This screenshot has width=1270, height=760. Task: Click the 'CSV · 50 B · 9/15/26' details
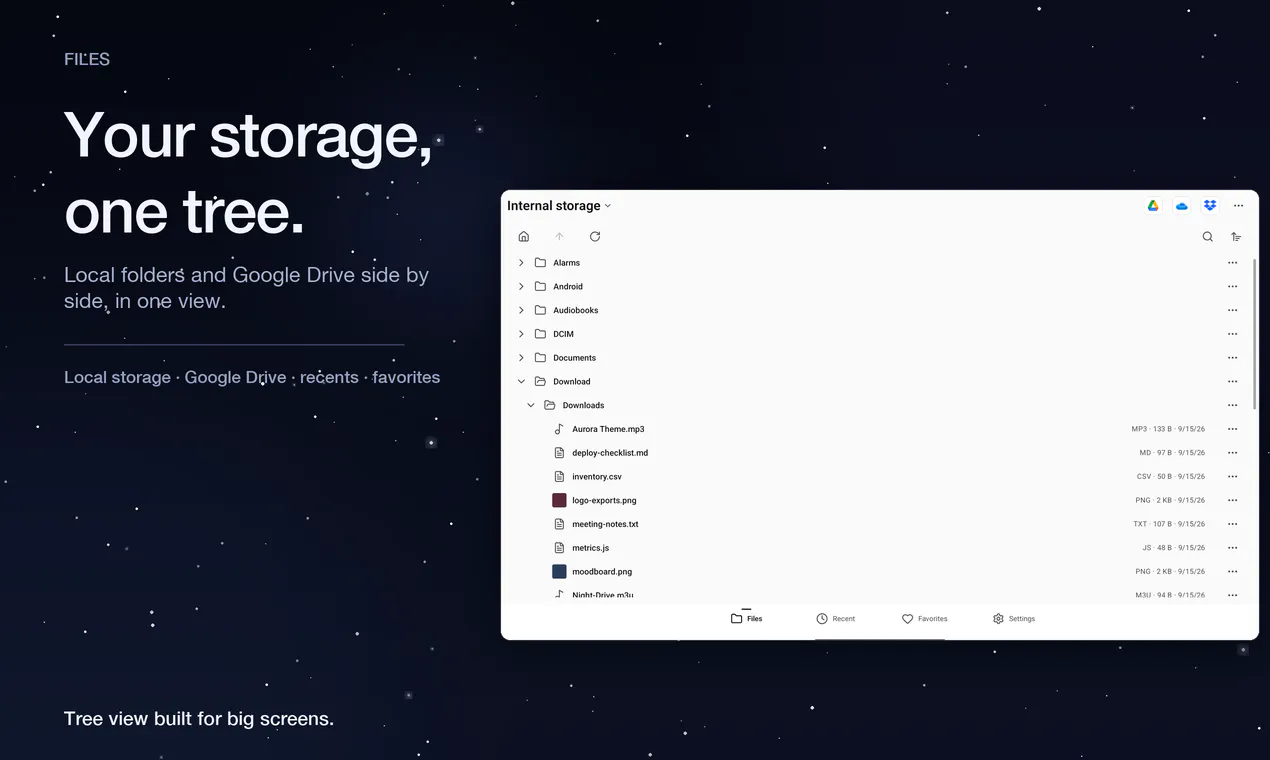point(1170,477)
